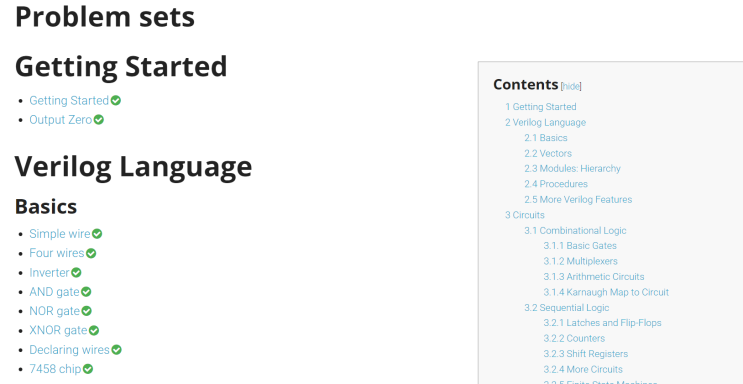The width and height of the screenshot is (743, 384).
Task: Go to 3.1.1 Basic Gates entry
Action: tap(580, 246)
